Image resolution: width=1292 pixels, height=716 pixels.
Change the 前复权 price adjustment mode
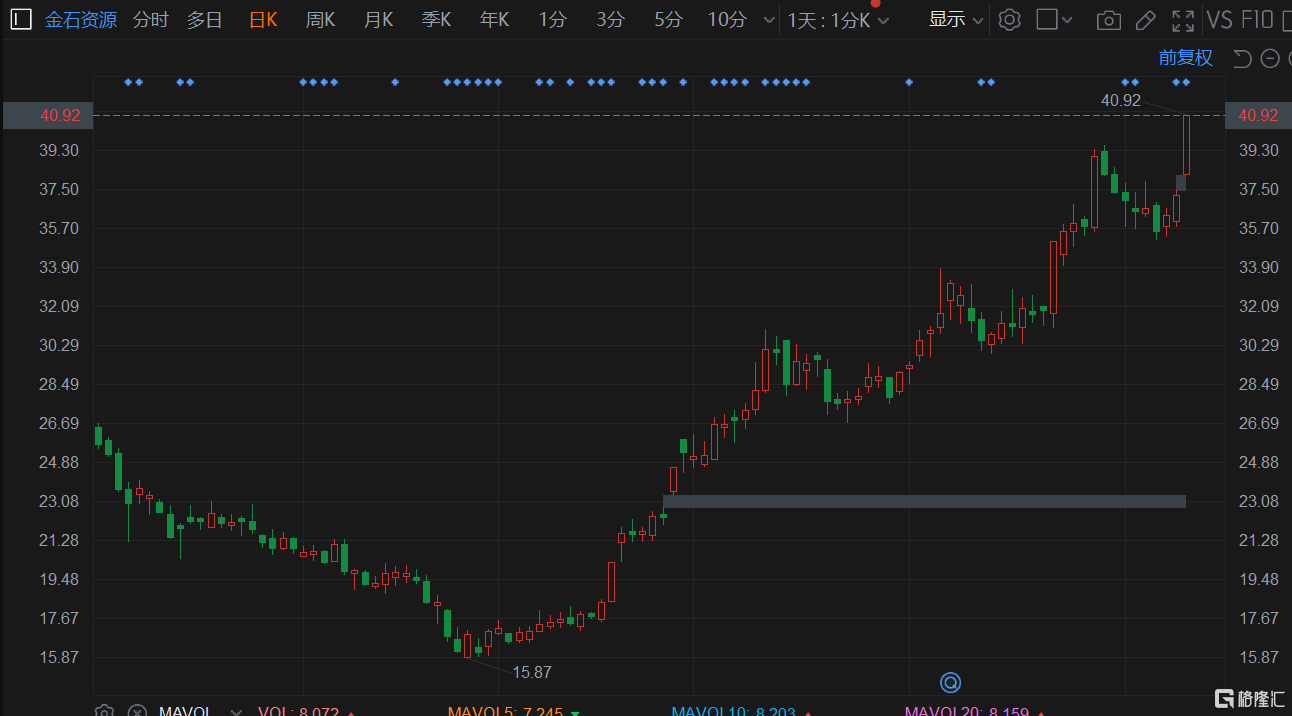point(1186,58)
